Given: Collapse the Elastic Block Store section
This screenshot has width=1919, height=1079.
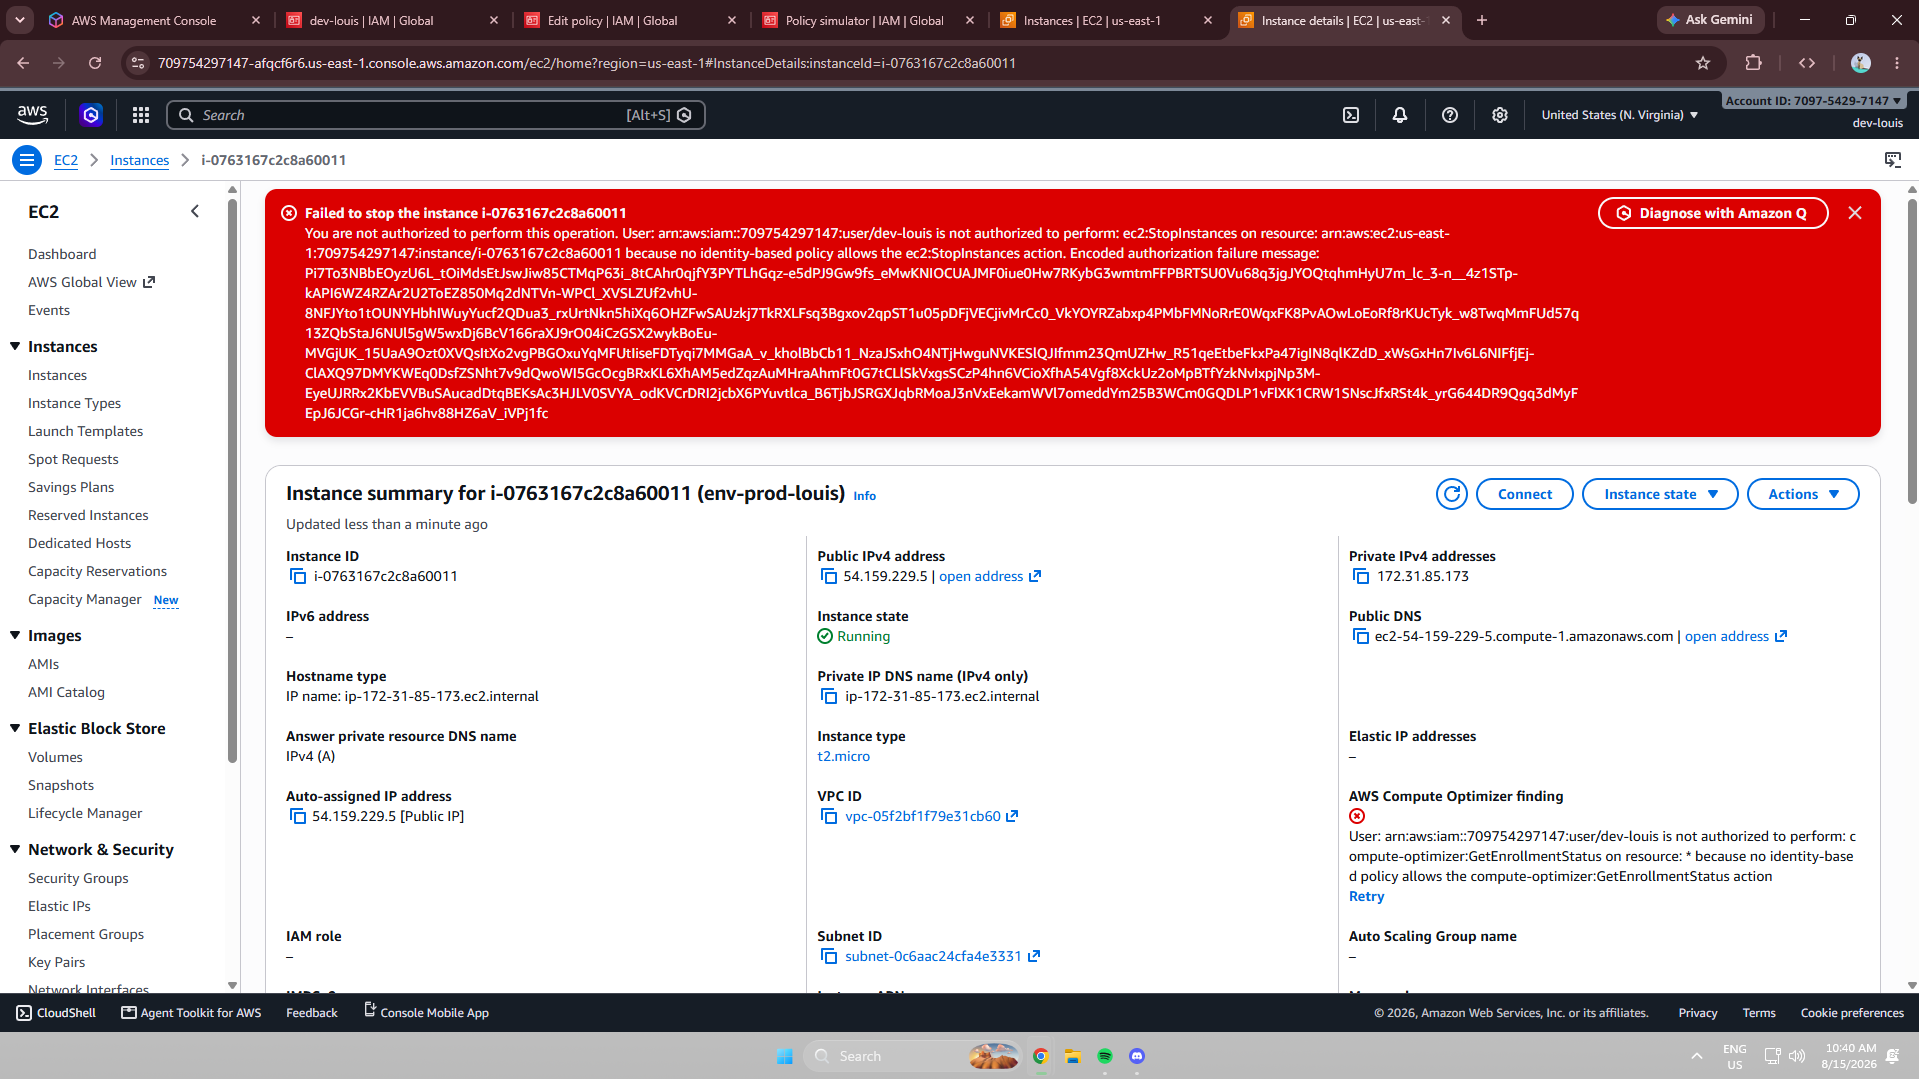Looking at the screenshot, I should [15, 728].
